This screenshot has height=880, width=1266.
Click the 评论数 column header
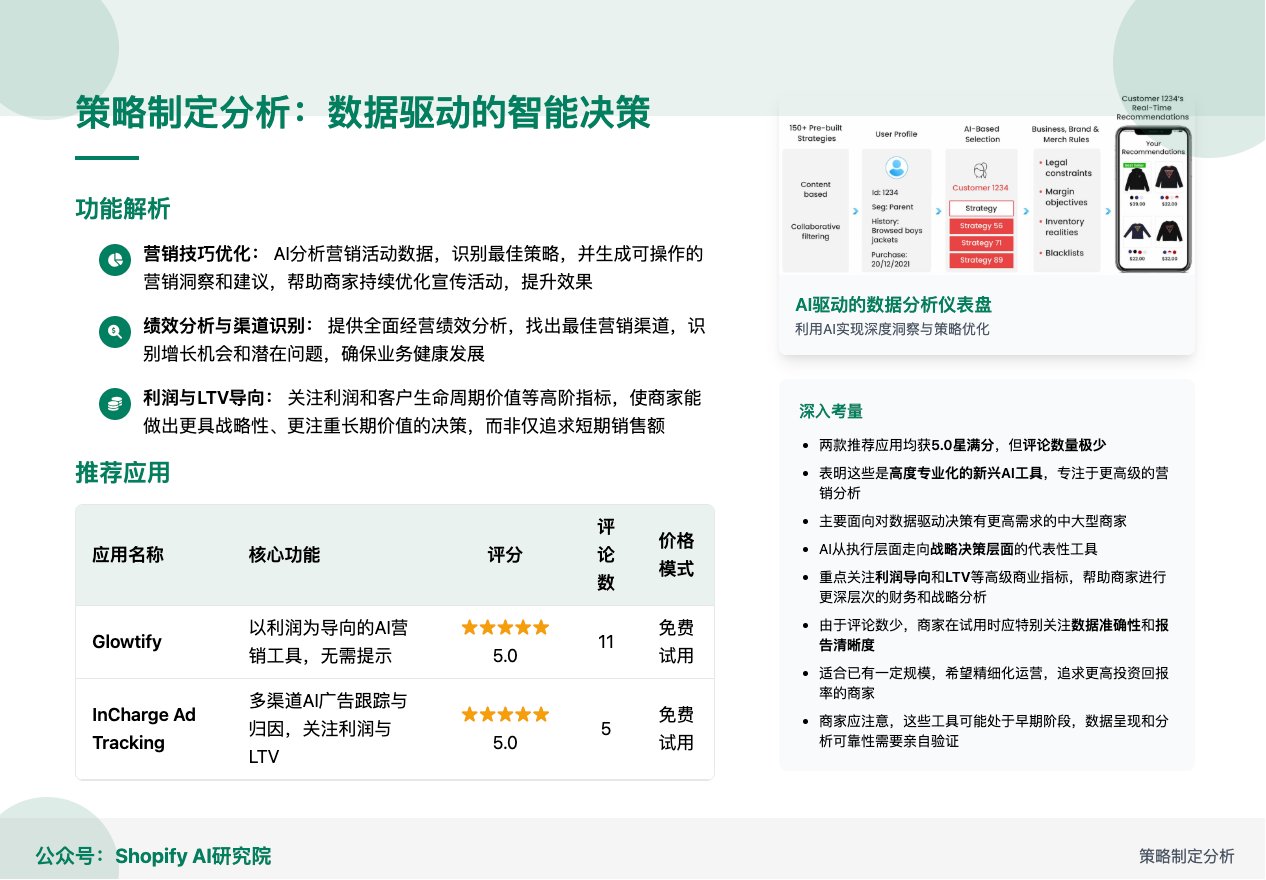[x=606, y=555]
